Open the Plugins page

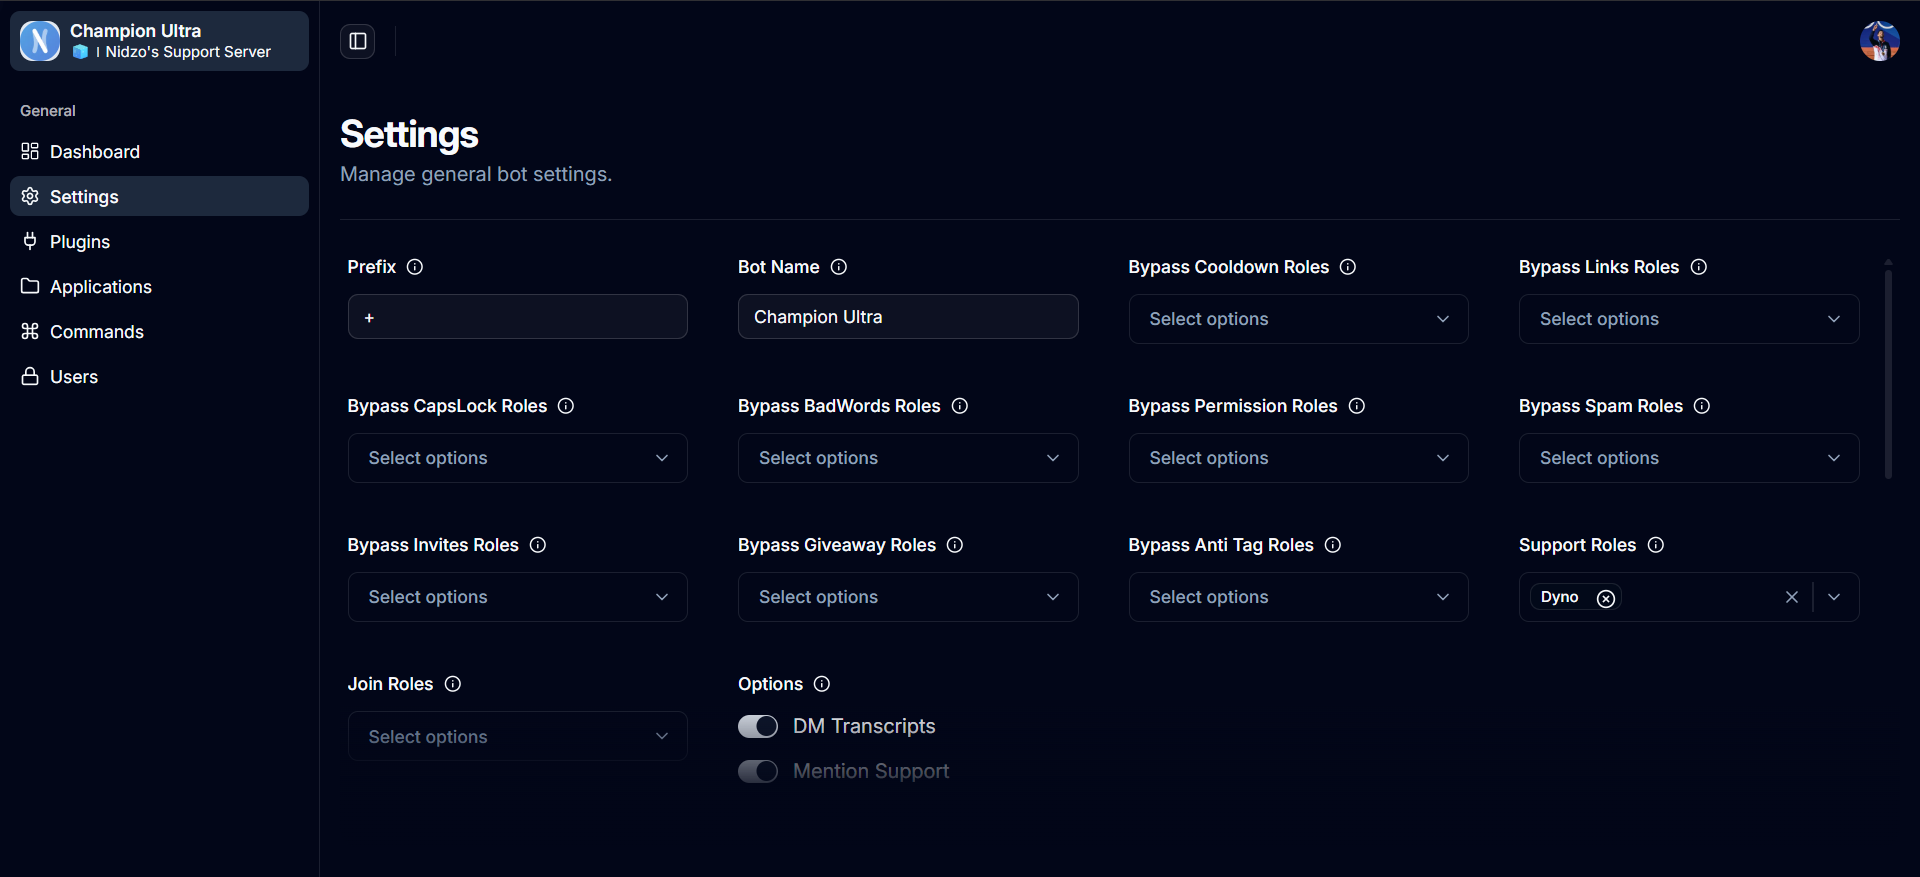click(80, 242)
